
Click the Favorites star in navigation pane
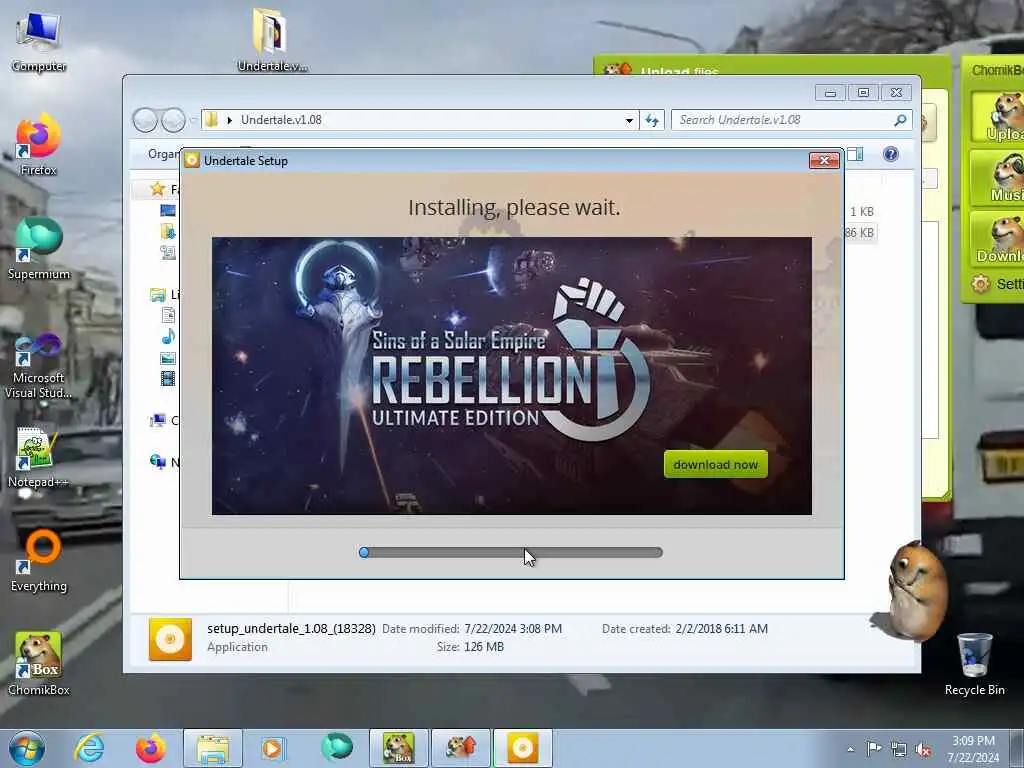coord(157,189)
